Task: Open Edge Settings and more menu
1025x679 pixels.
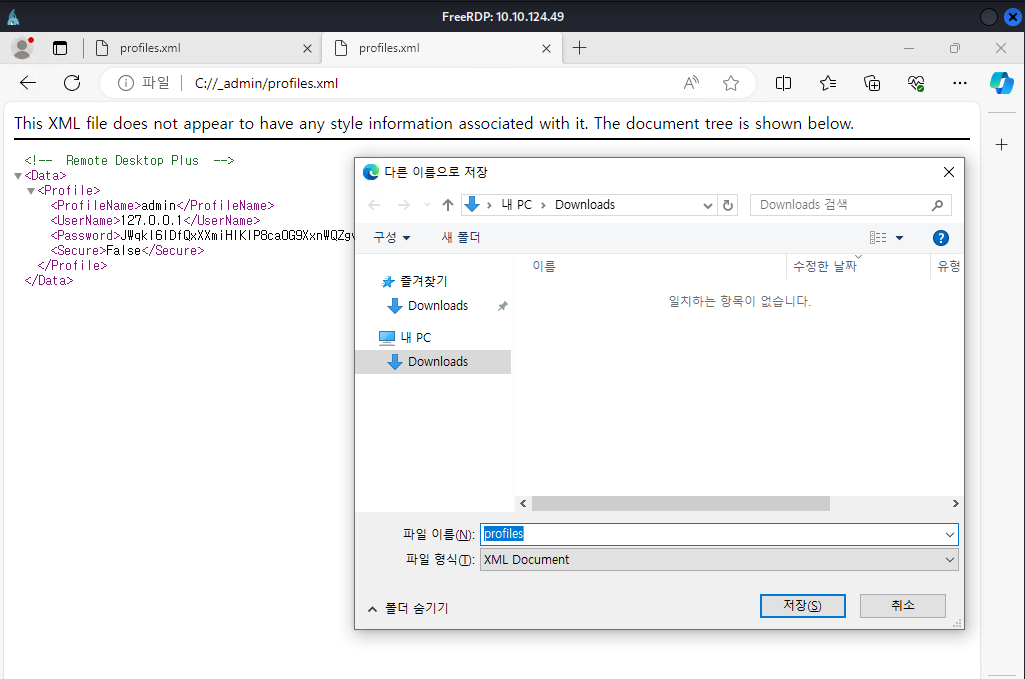Action: click(960, 83)
